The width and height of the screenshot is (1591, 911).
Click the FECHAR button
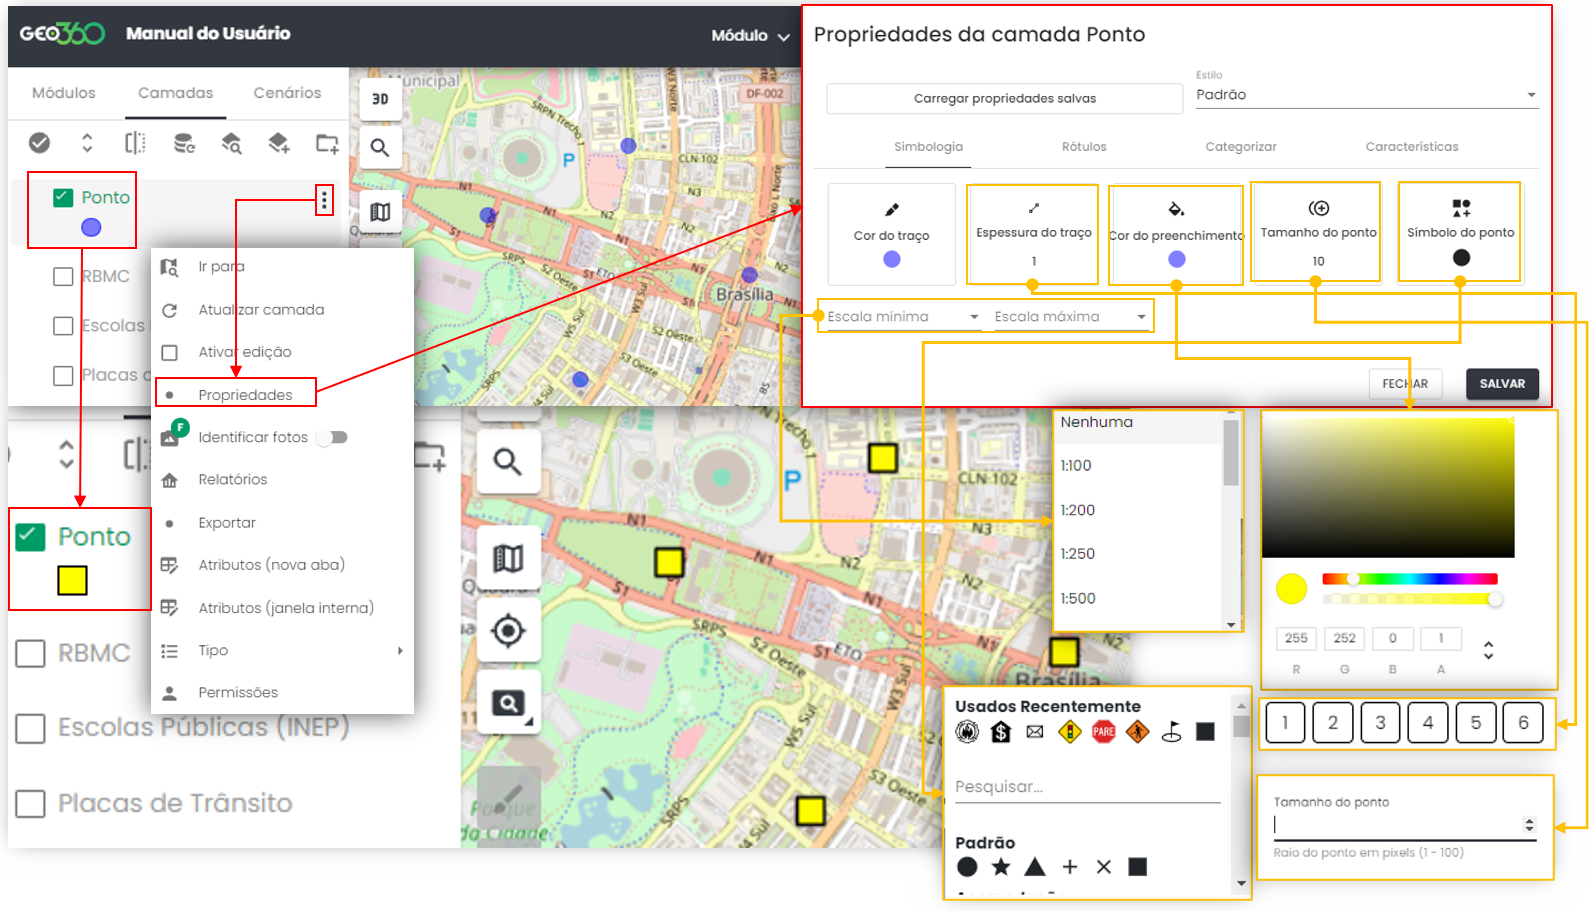click(1405, 384)
